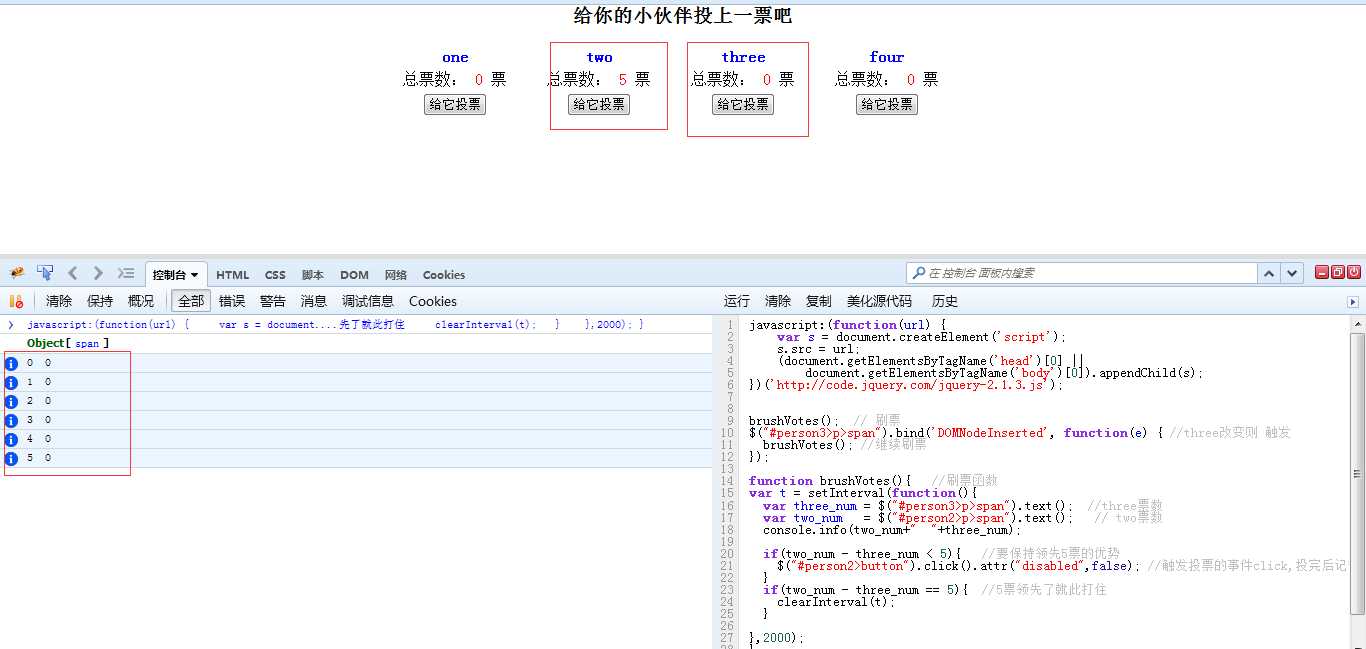Click 复制 to copy the source
The height and width of the screenshot is (649, 1366).
819,301
